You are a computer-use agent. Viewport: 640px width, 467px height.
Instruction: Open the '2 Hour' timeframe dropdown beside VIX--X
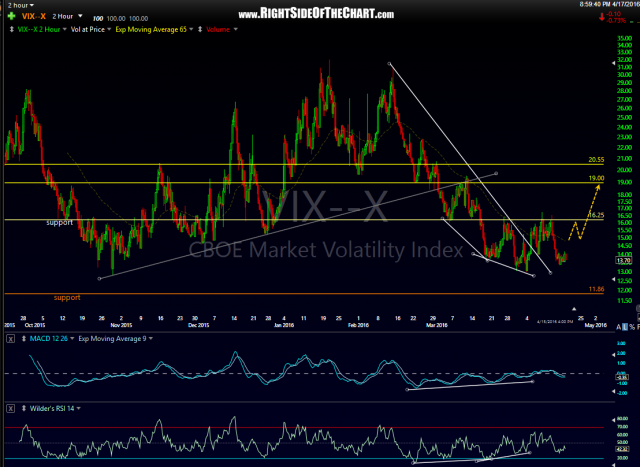pos(67,16)
